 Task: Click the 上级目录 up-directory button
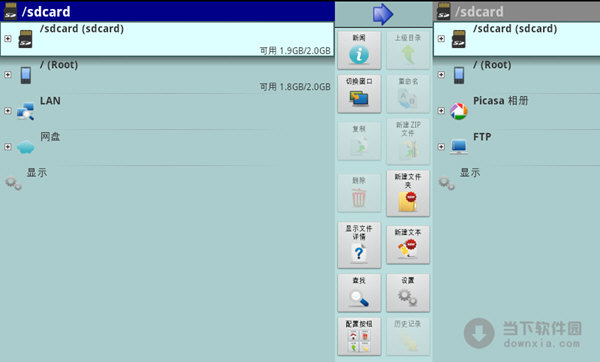click(x=408, y=50)
